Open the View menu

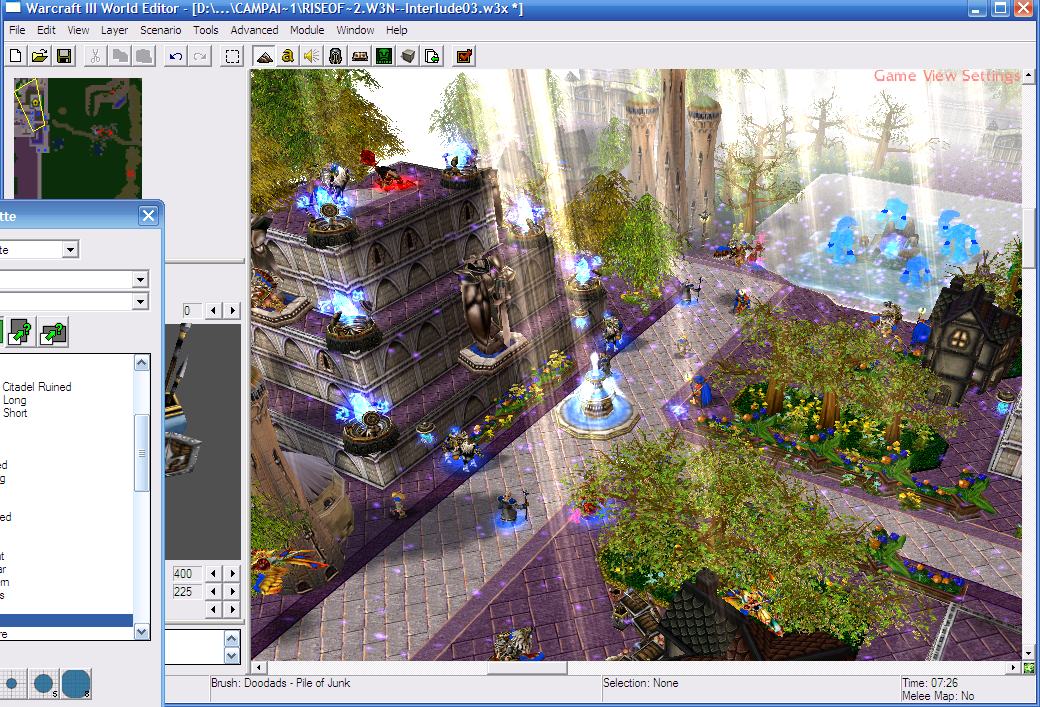click(78, 30)
